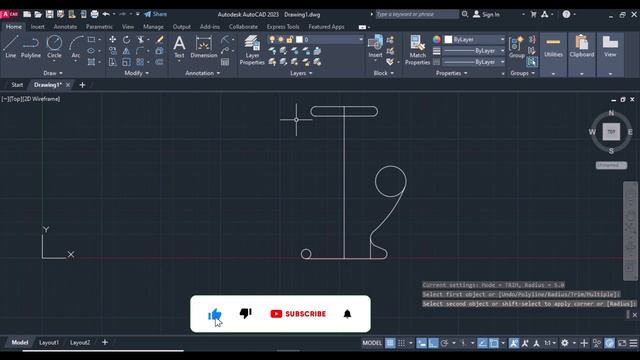The height and width of the screenshot is (360, 640).
Task: Click the Rotate tool icon
Action: tap(127, 40)
